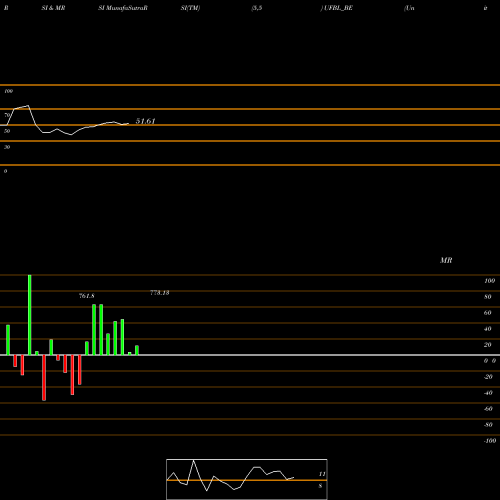500x500 pixels.
Task: Click the UFBL_BE symbol in the header
Action: [x=338, y=8]
